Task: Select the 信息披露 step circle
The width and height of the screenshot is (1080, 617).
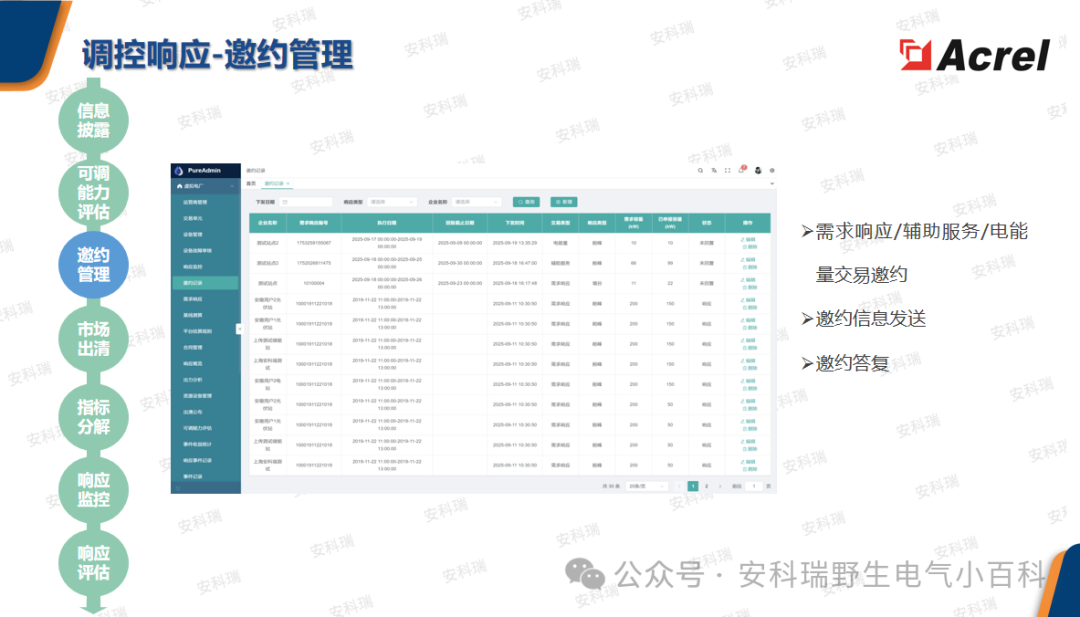Action: [93, 121]
